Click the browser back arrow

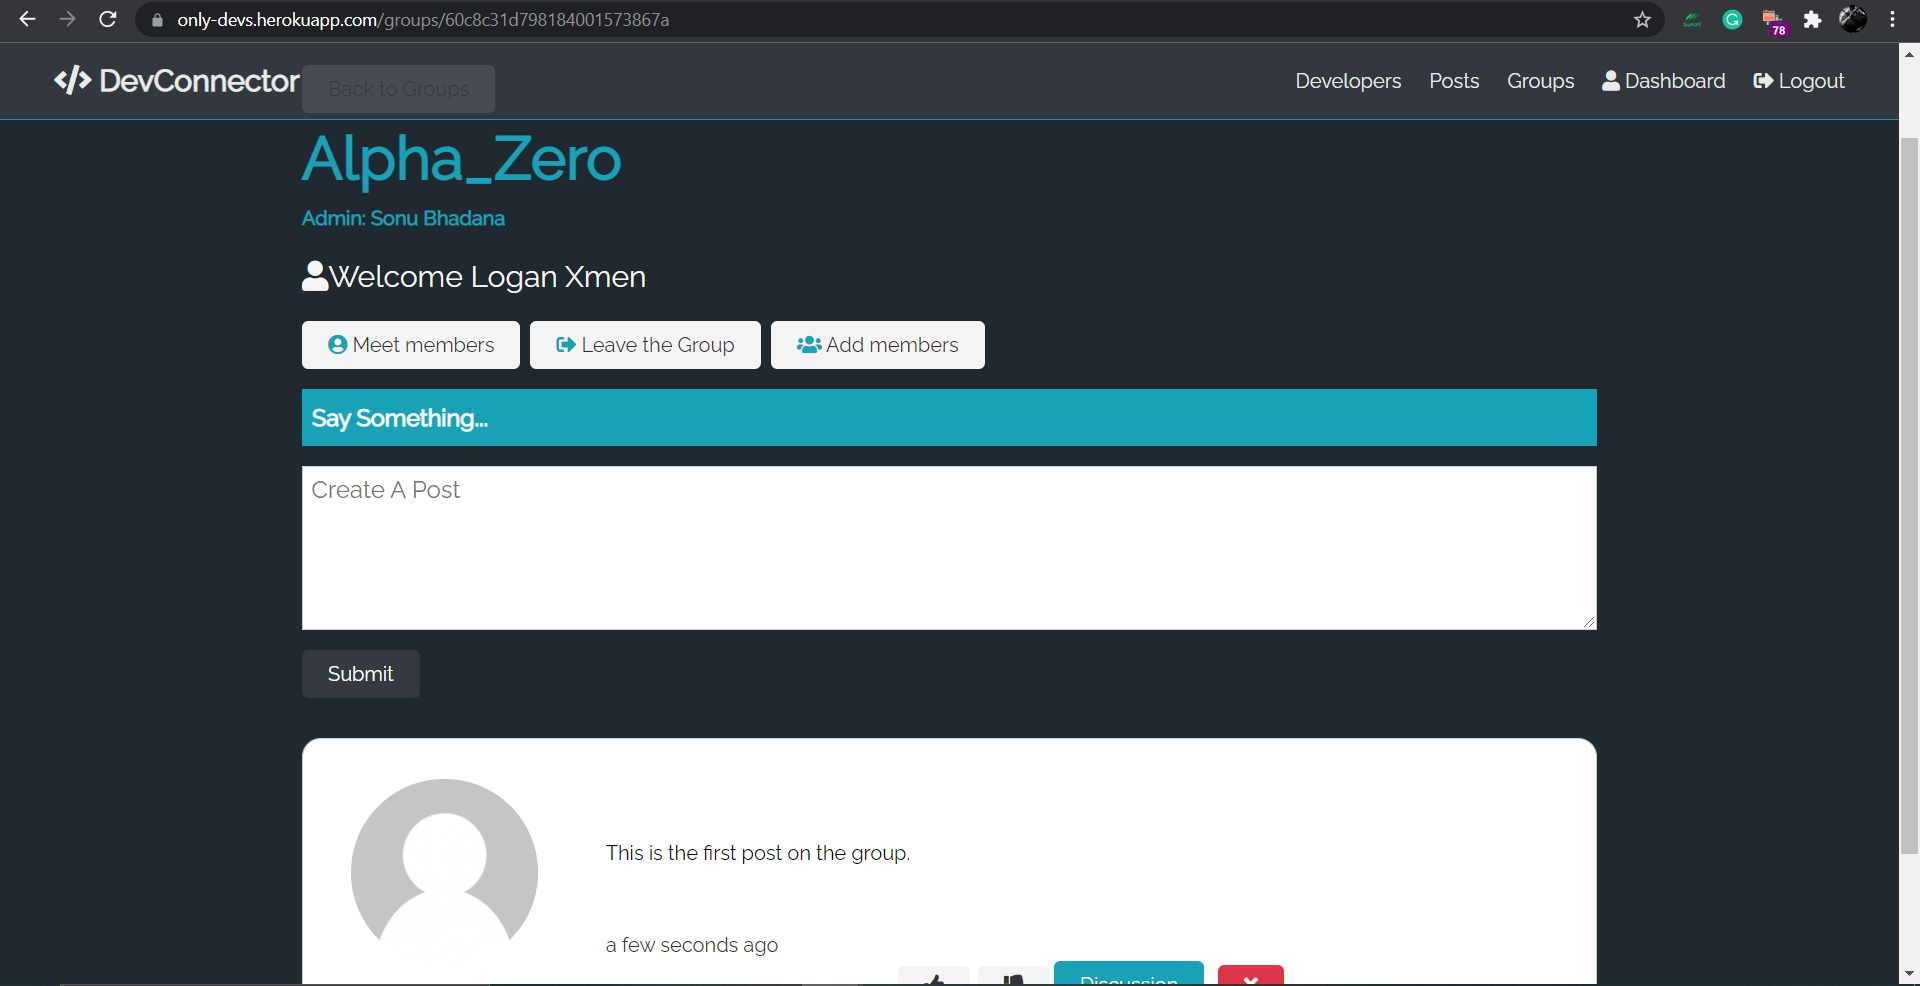click(x=27, y=19)
